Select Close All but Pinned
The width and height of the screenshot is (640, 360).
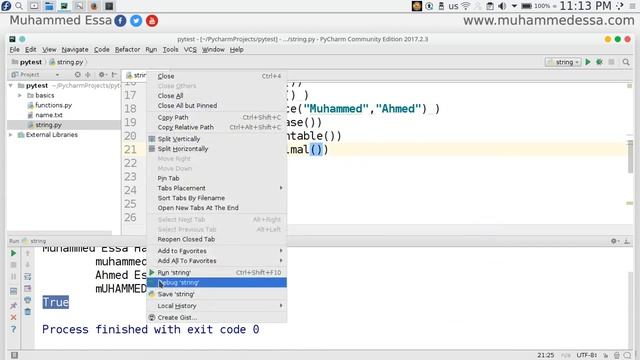click(x=217, y=106)
